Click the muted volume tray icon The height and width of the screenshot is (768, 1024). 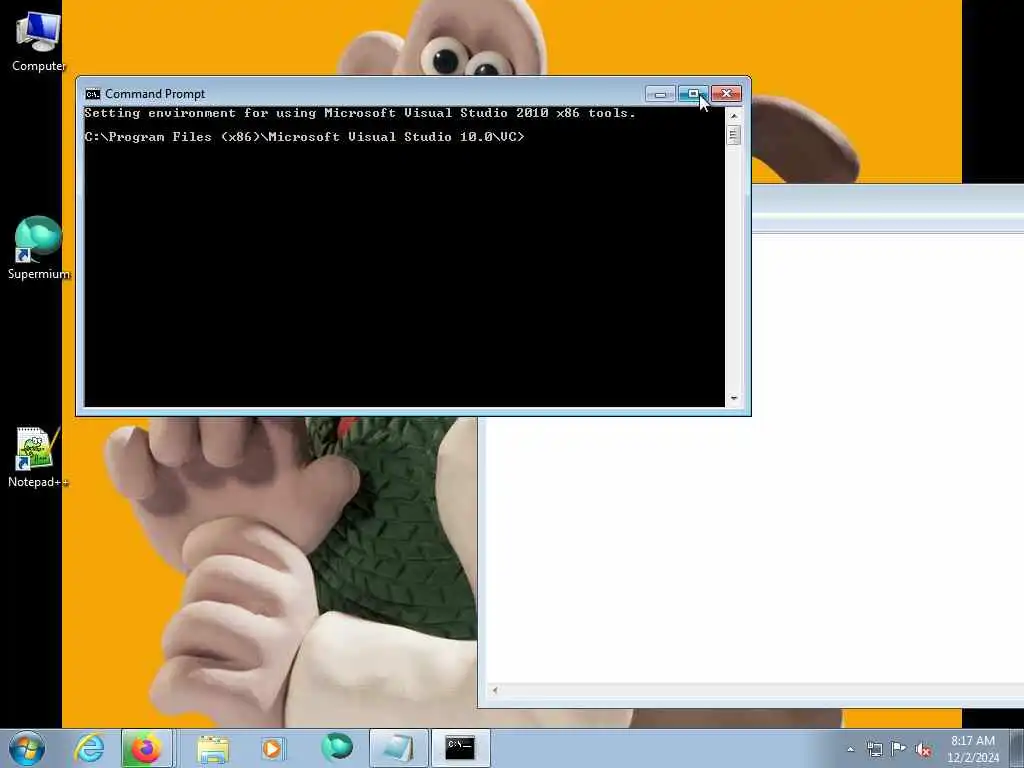[923, 749]
